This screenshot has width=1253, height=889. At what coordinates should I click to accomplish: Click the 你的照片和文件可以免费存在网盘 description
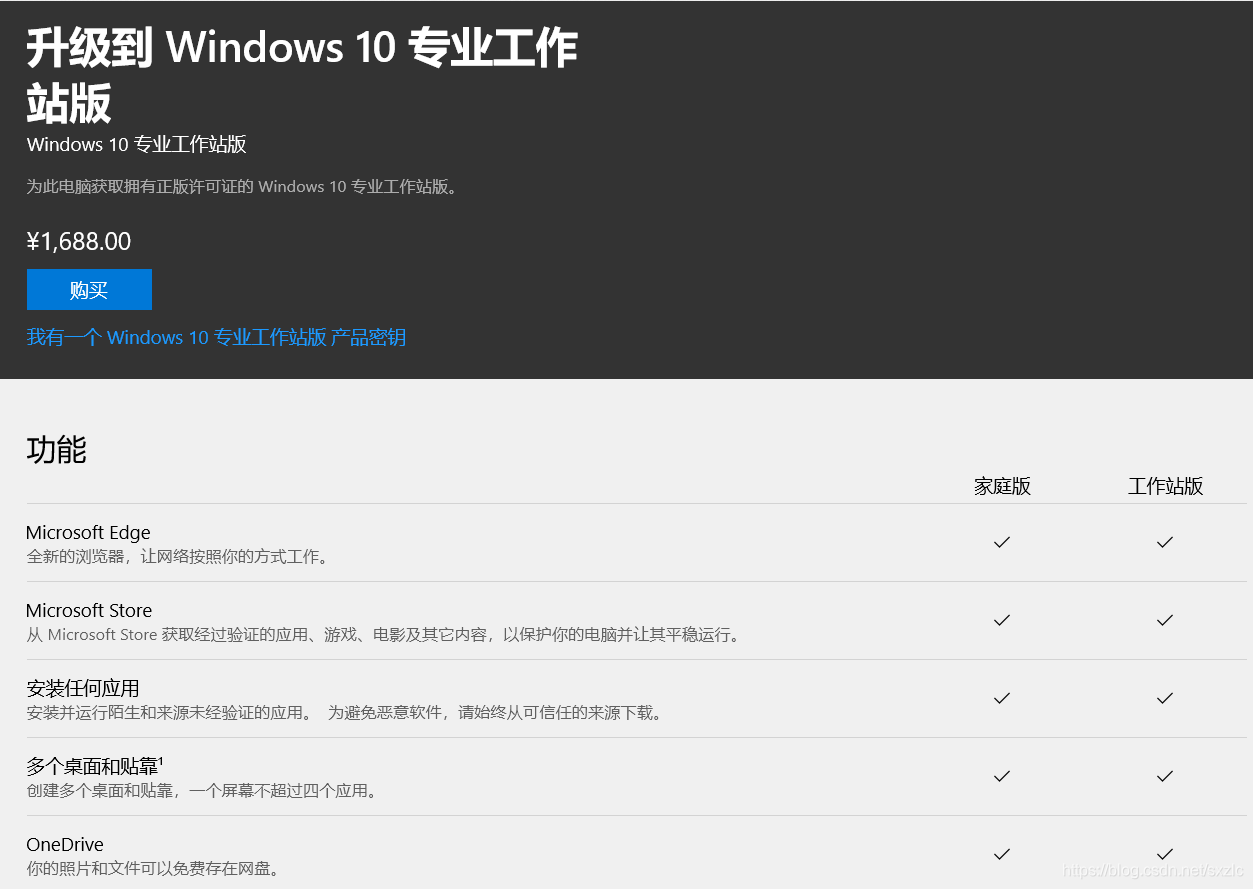[153, 869]
